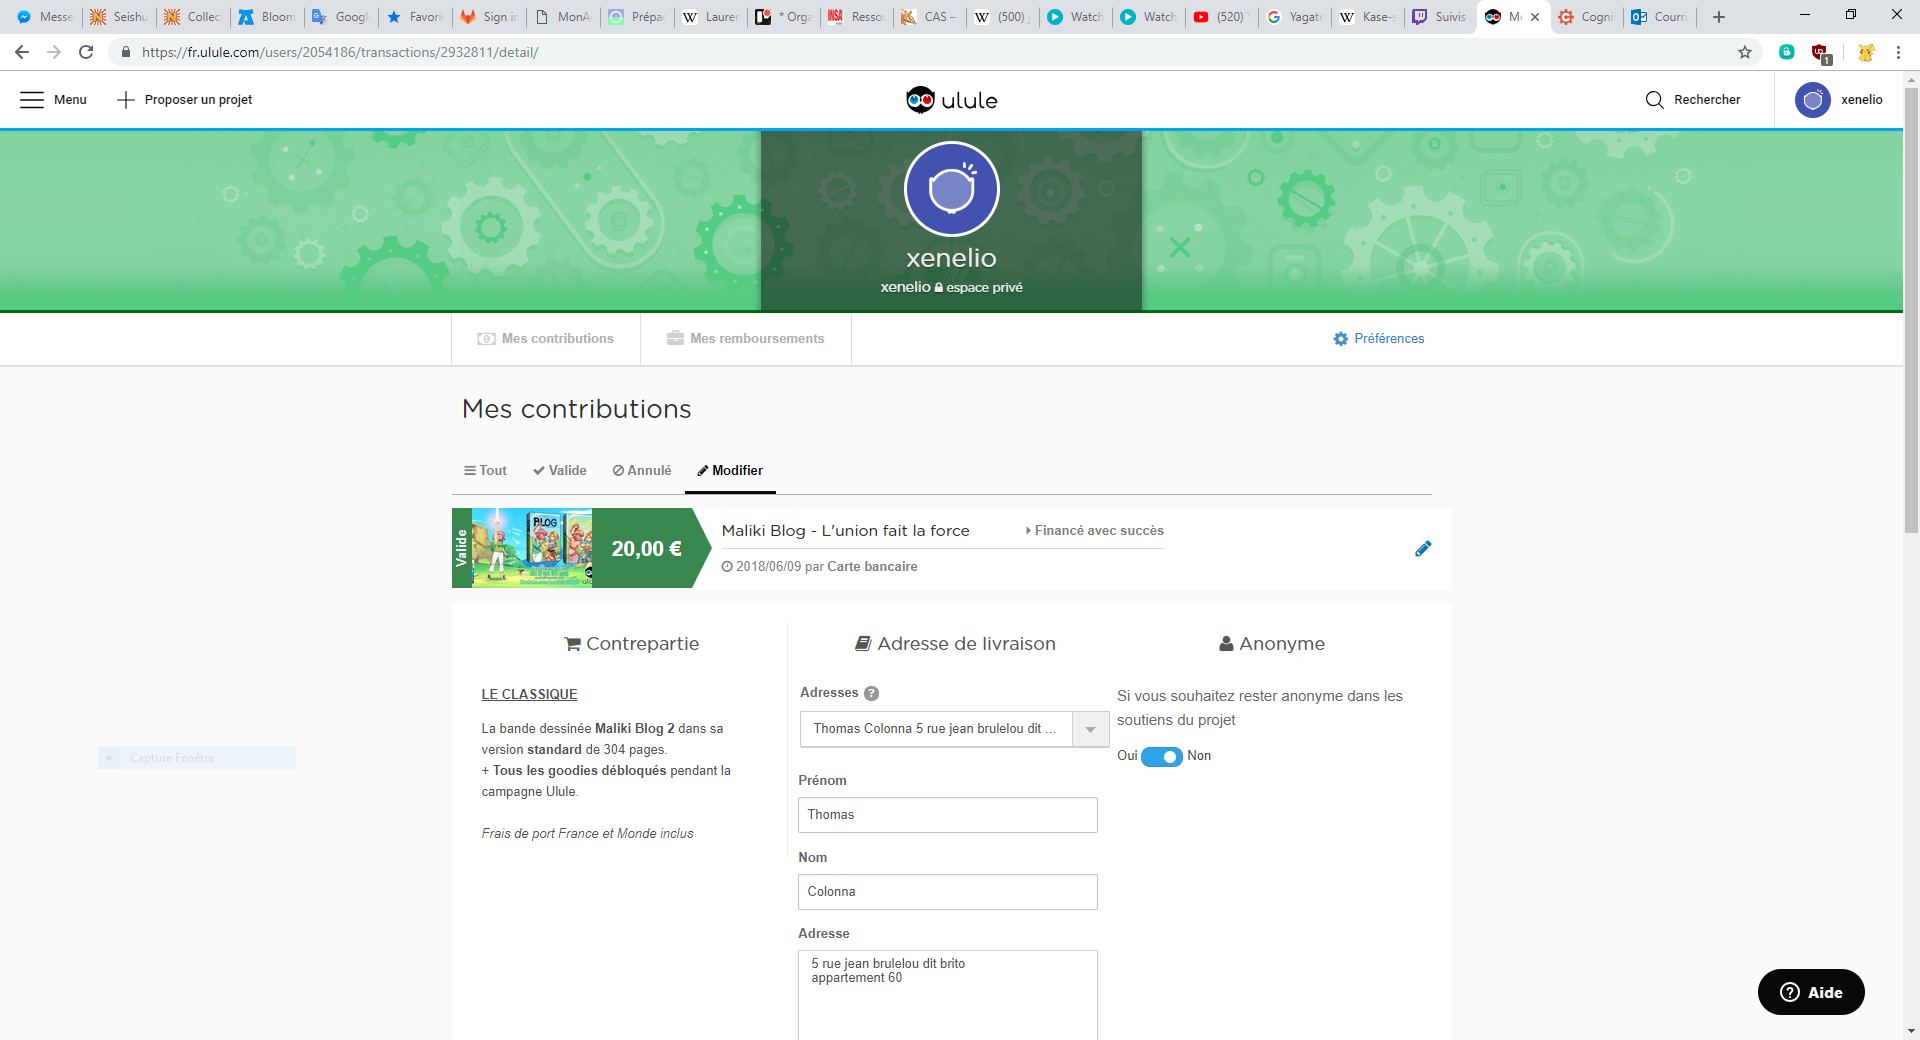
Task: Open the hamburger Menu icon
Action: tap(32, 100)
